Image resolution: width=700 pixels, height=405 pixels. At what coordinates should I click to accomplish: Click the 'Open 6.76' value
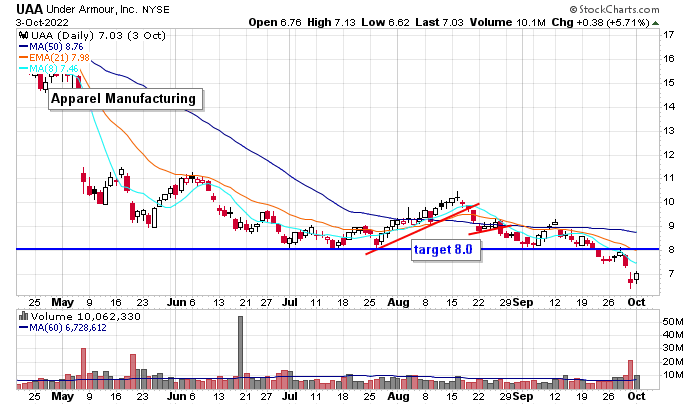point(275,22)
